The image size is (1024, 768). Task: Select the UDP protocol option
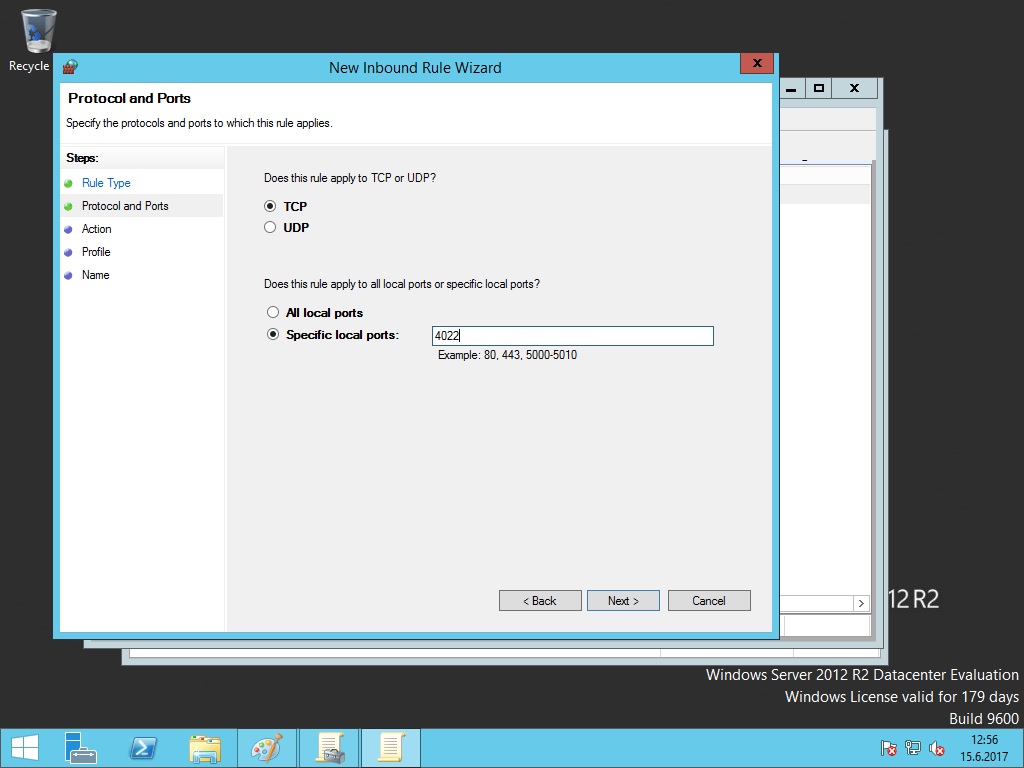pyautogui.click(x=270, y=227)
